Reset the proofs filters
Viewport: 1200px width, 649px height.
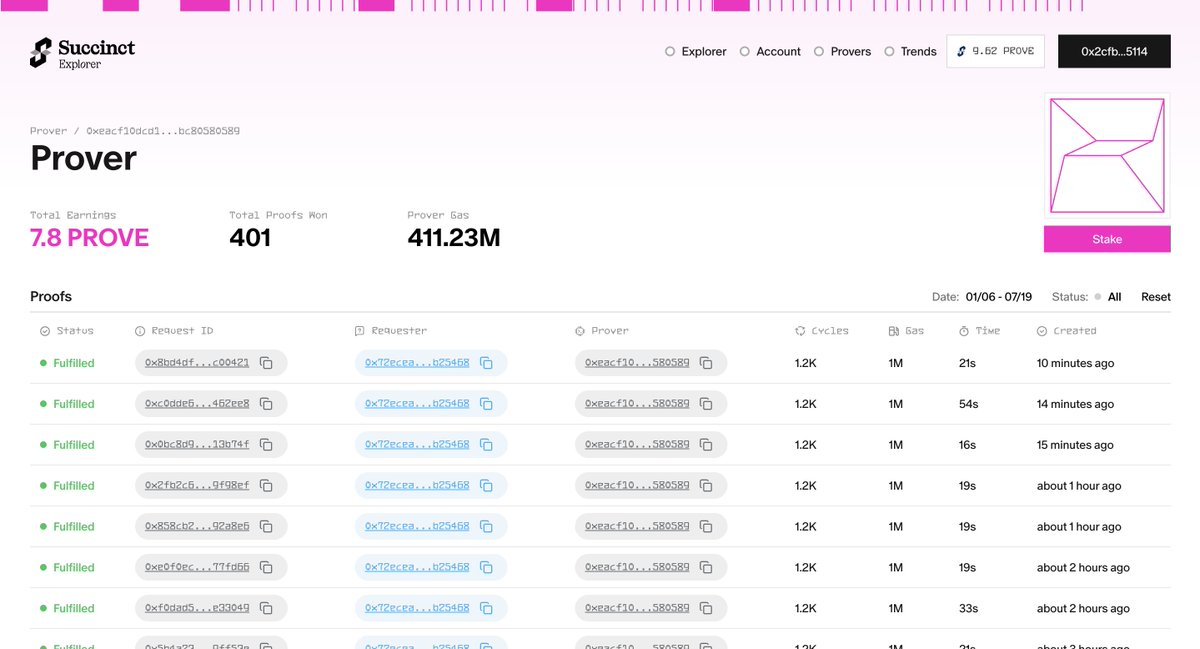pos(1156,297)
